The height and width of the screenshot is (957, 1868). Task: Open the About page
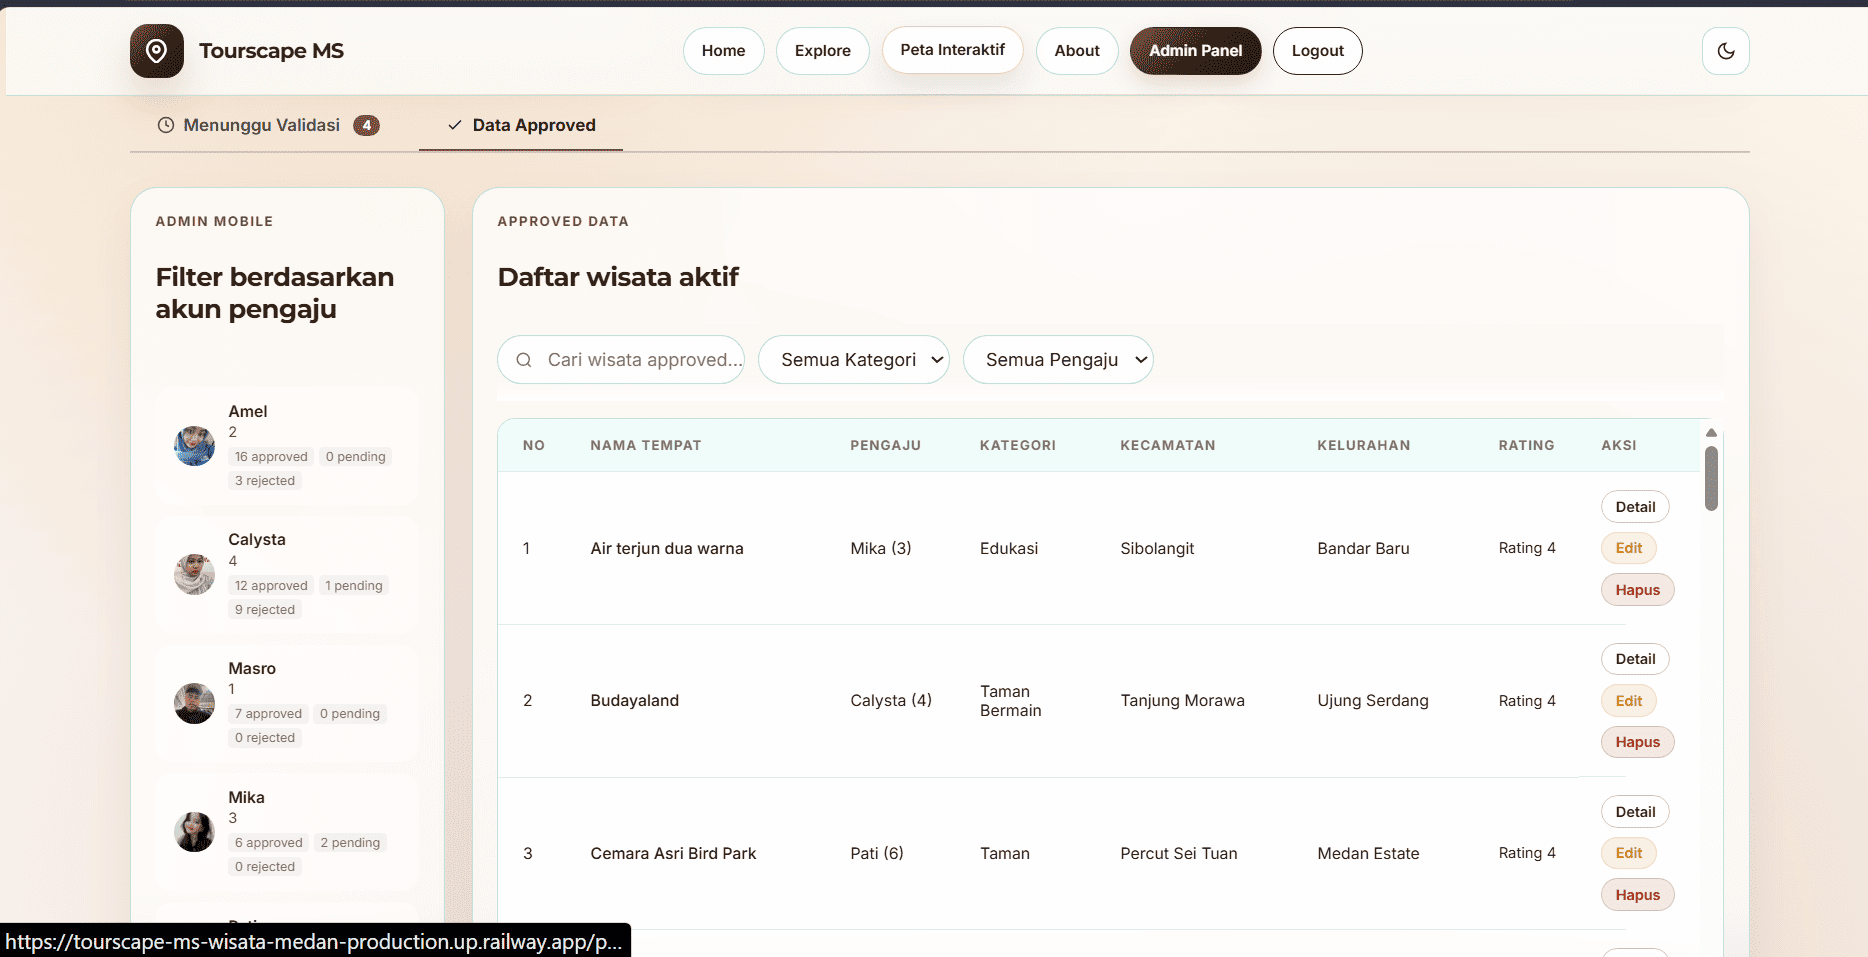pos(1077,51)
